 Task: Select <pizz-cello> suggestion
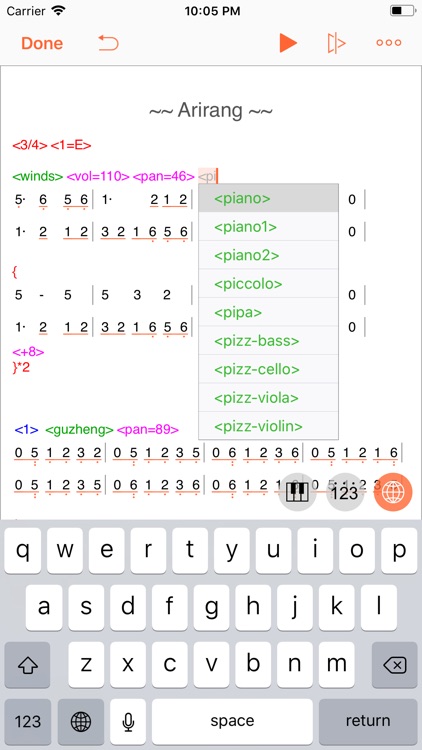pos(268,369)
